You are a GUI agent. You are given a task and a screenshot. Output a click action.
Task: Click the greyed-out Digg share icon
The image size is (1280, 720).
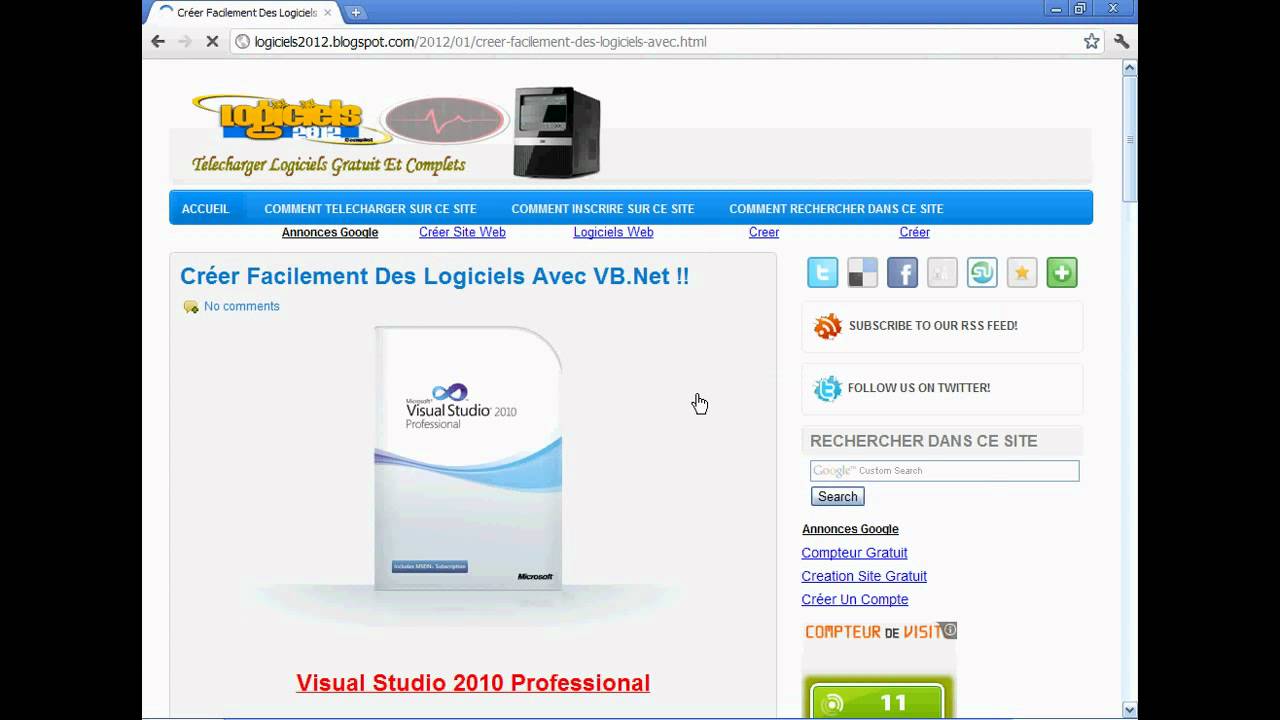pos(942,272)
